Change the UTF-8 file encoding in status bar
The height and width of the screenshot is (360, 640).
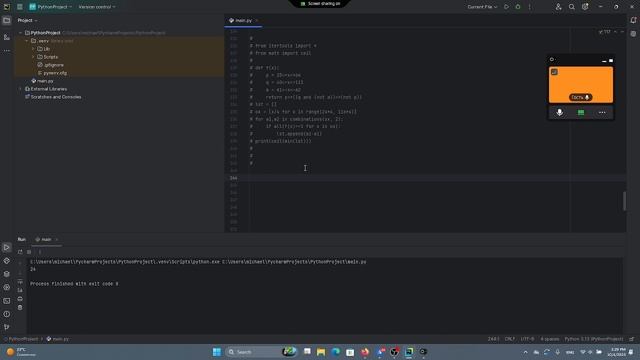(x=527, y=339)
